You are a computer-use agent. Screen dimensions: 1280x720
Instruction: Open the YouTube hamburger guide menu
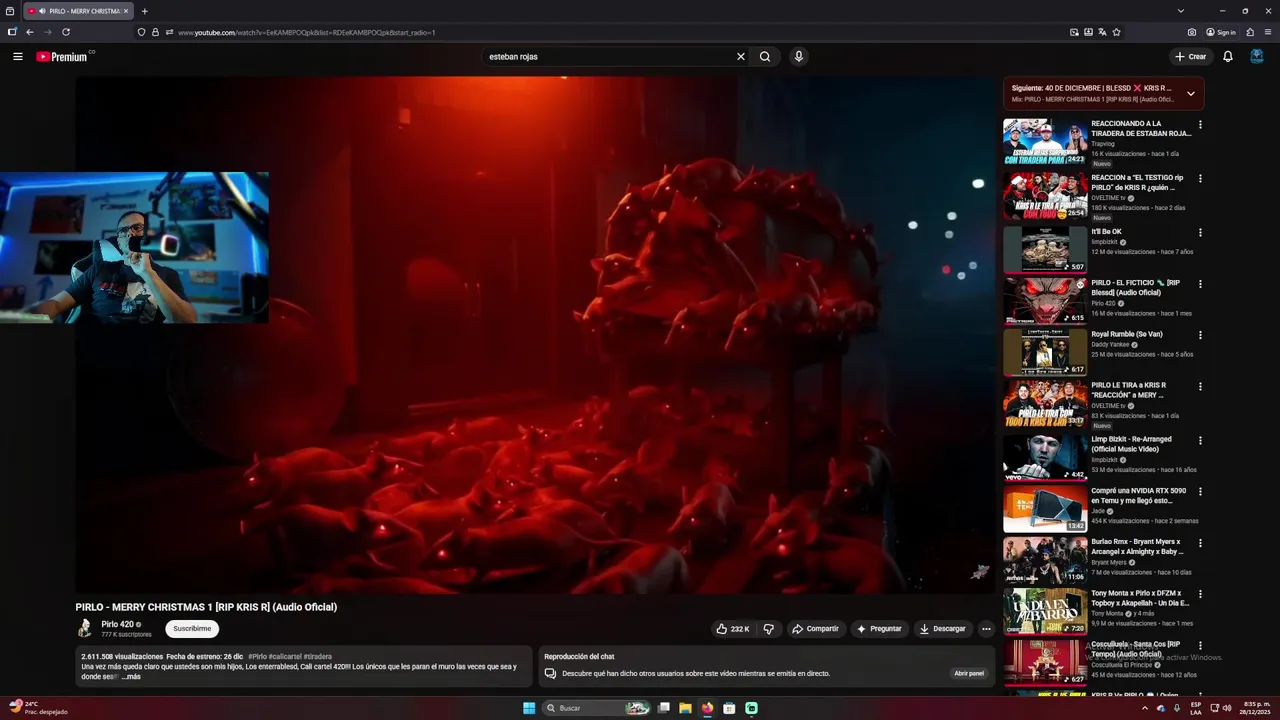tap(17, 57)
